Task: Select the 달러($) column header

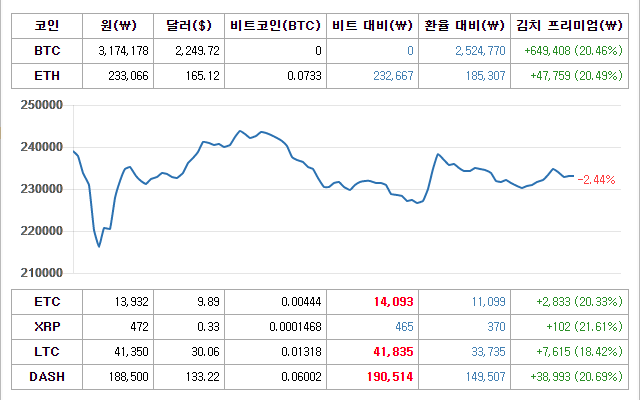Action: point(189,26)
